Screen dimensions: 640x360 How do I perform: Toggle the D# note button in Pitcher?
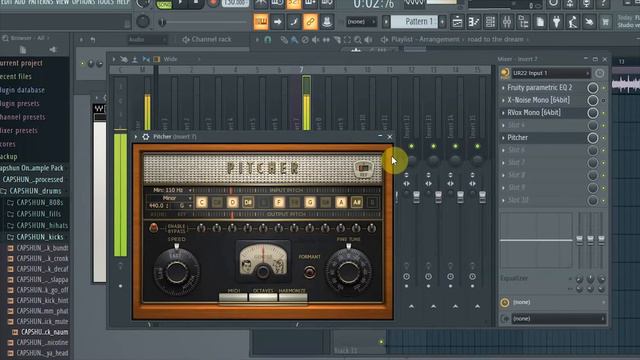[248, 202]
